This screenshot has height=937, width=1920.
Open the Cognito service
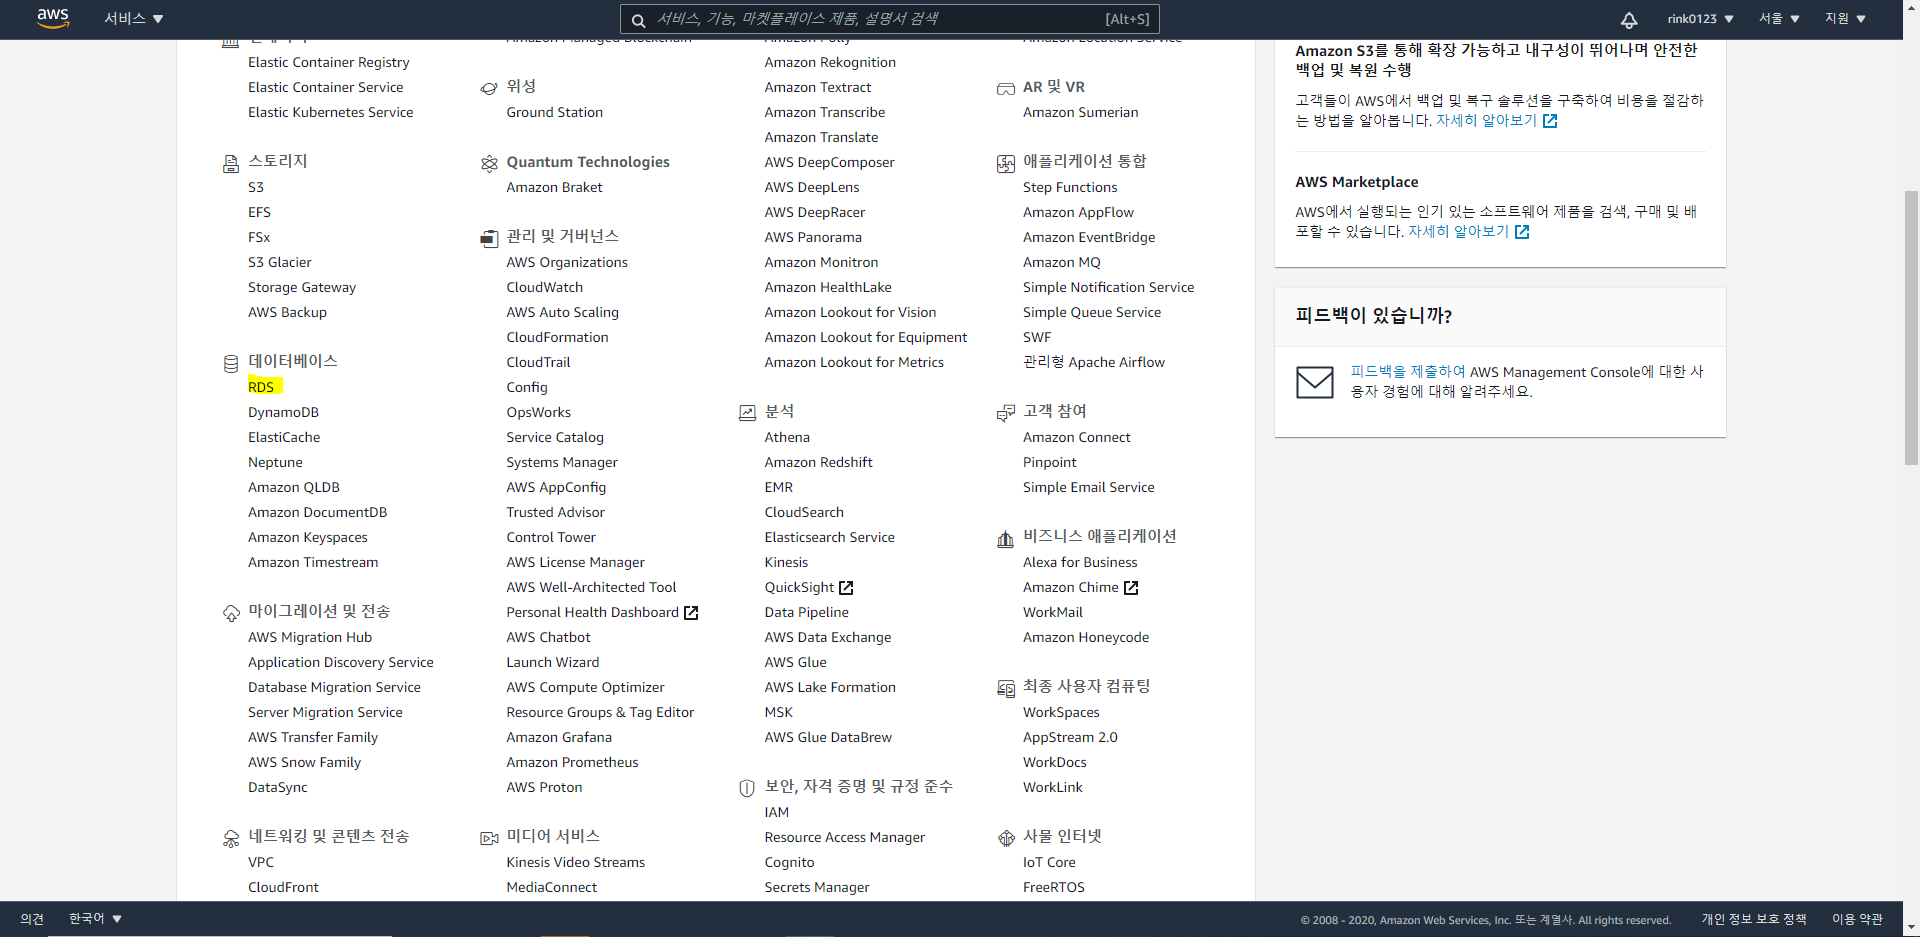(x=789, y=862)
